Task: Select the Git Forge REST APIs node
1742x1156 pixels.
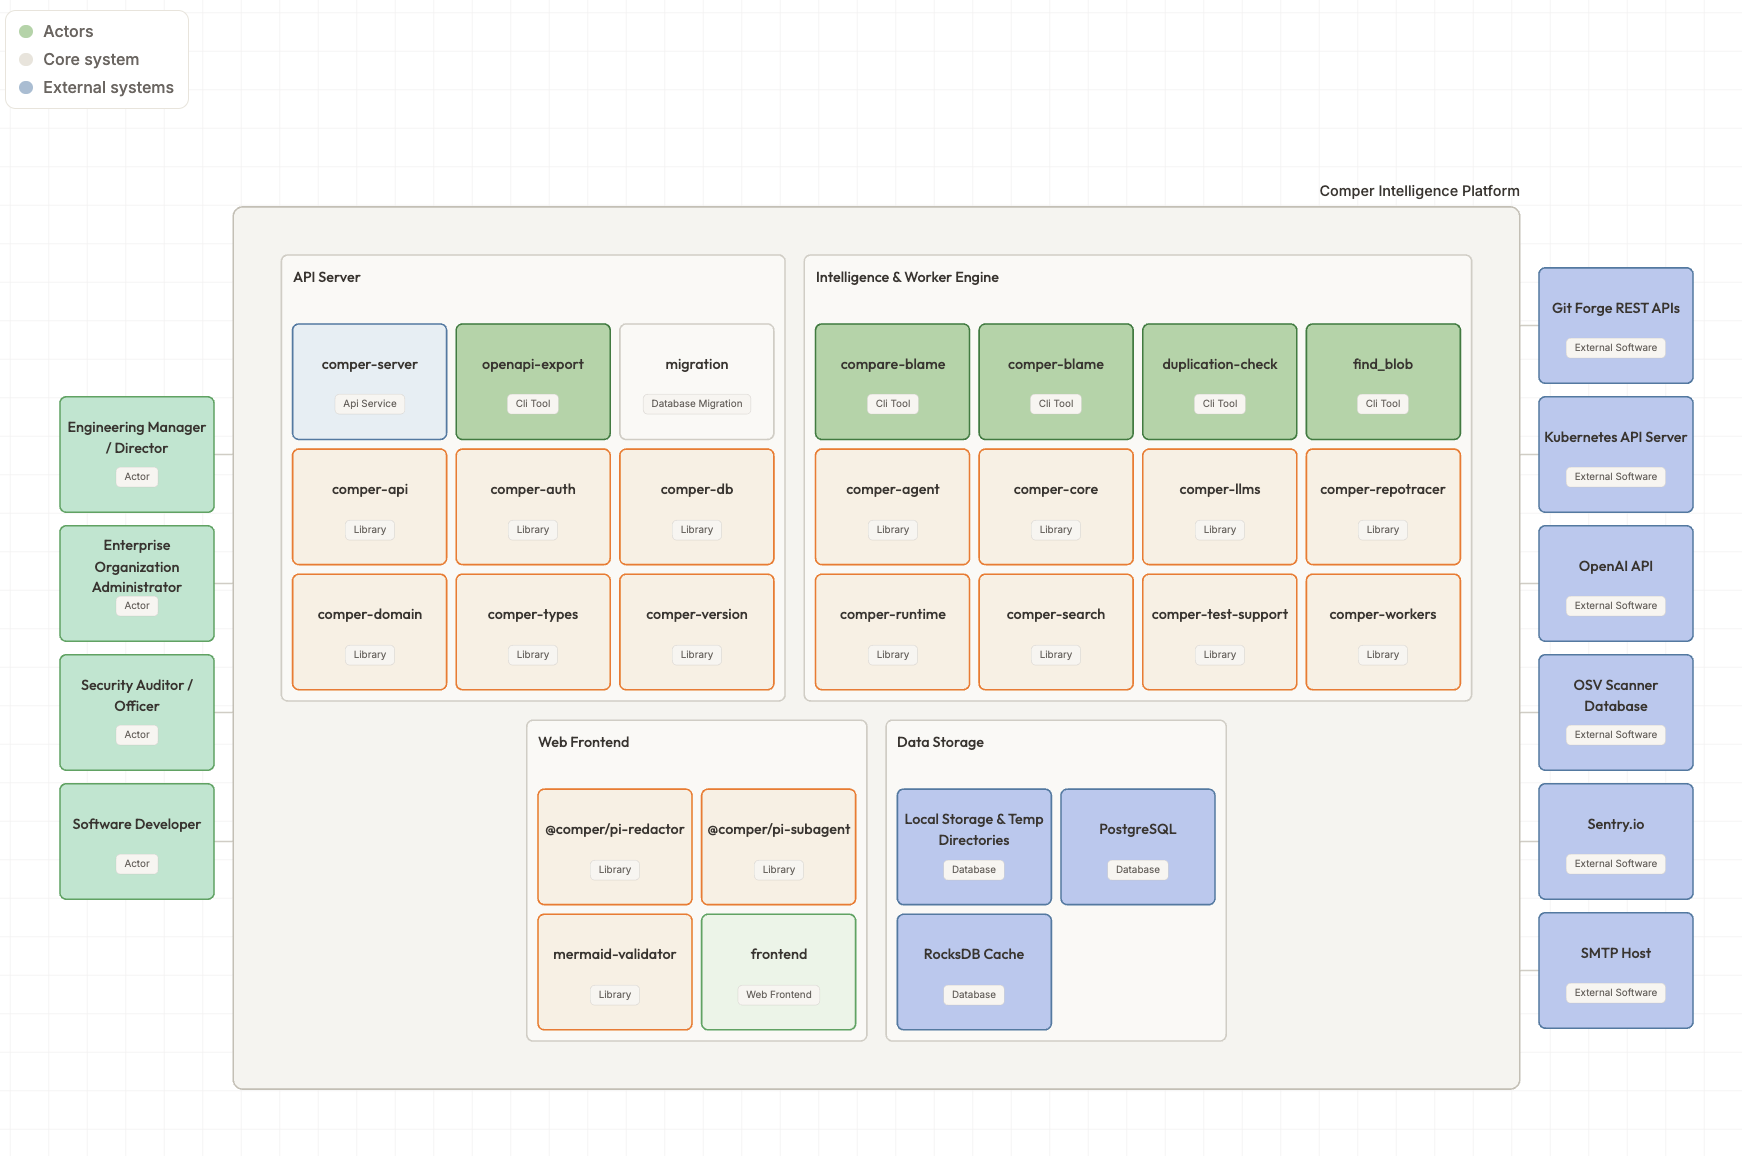Action: [1616, 326]
